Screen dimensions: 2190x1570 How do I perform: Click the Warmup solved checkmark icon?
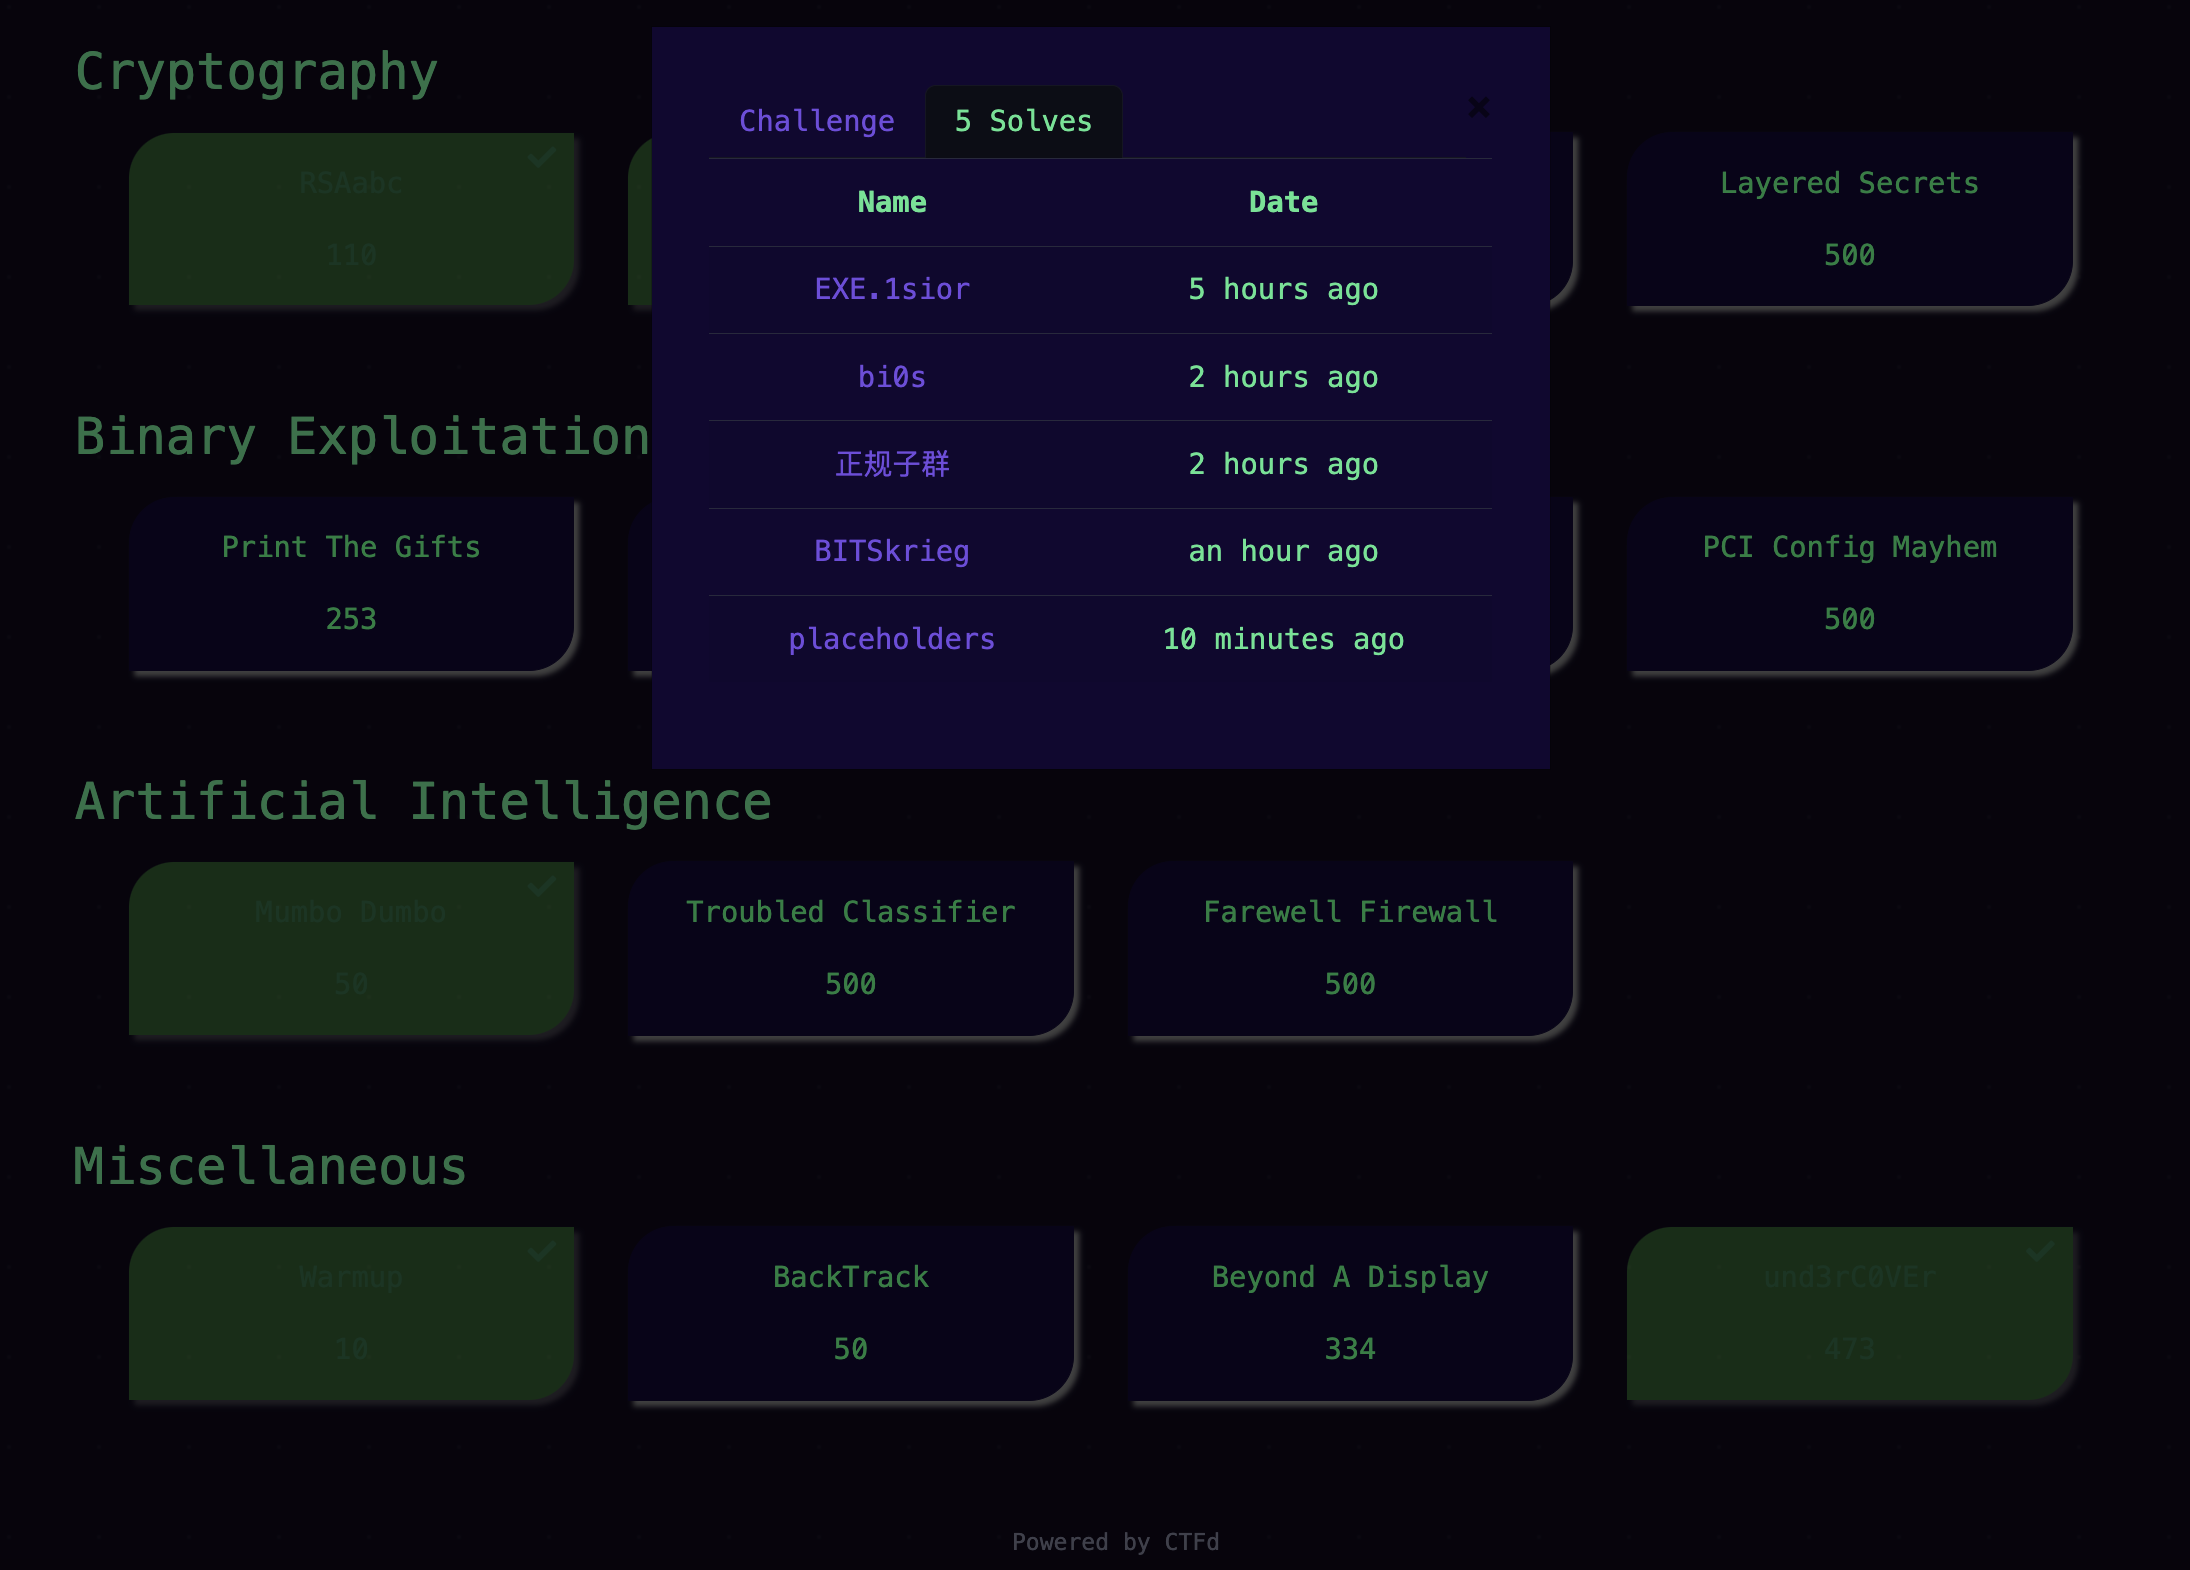[x=541, y=1251]
